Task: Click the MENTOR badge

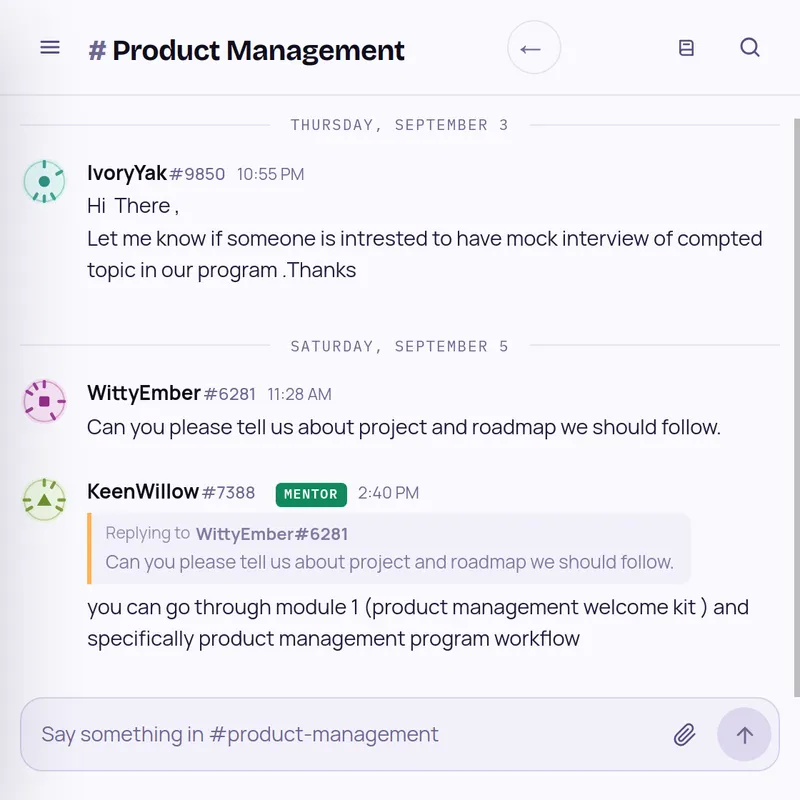Action: point(311,494)
